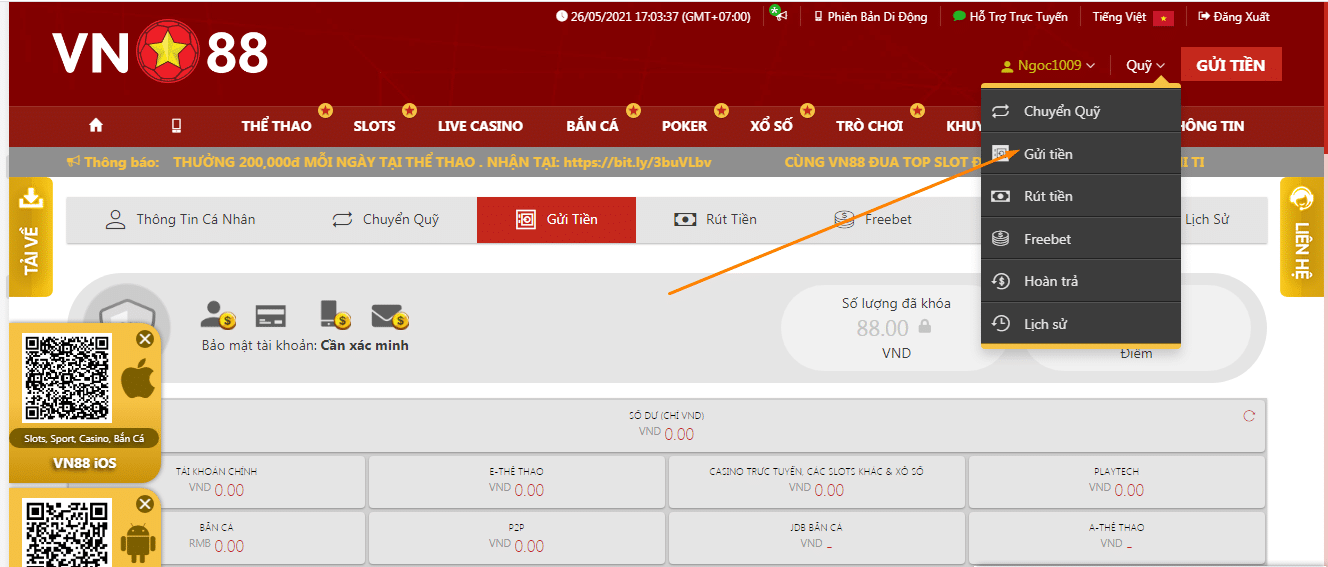The image size is (1328, 567).
Task: Go to home via house icon
Action: tap(96, 125)
